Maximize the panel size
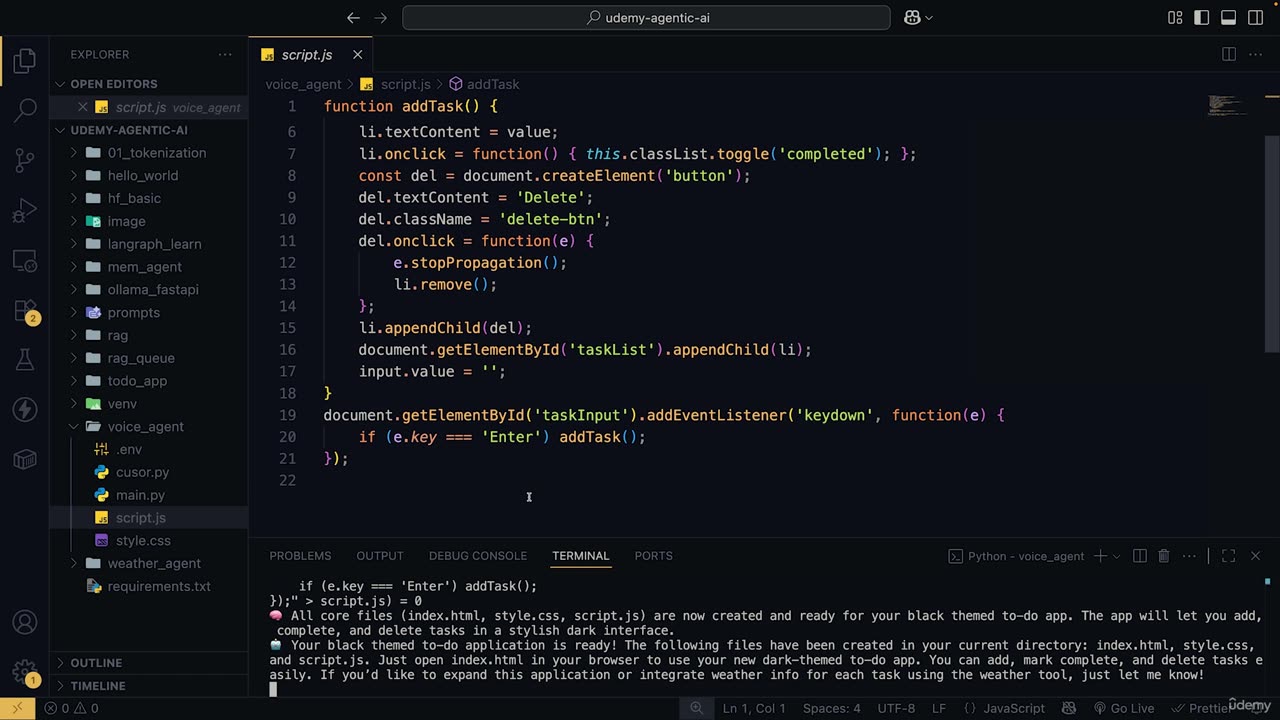The image size is (1280, 720). coord(1229,556)
